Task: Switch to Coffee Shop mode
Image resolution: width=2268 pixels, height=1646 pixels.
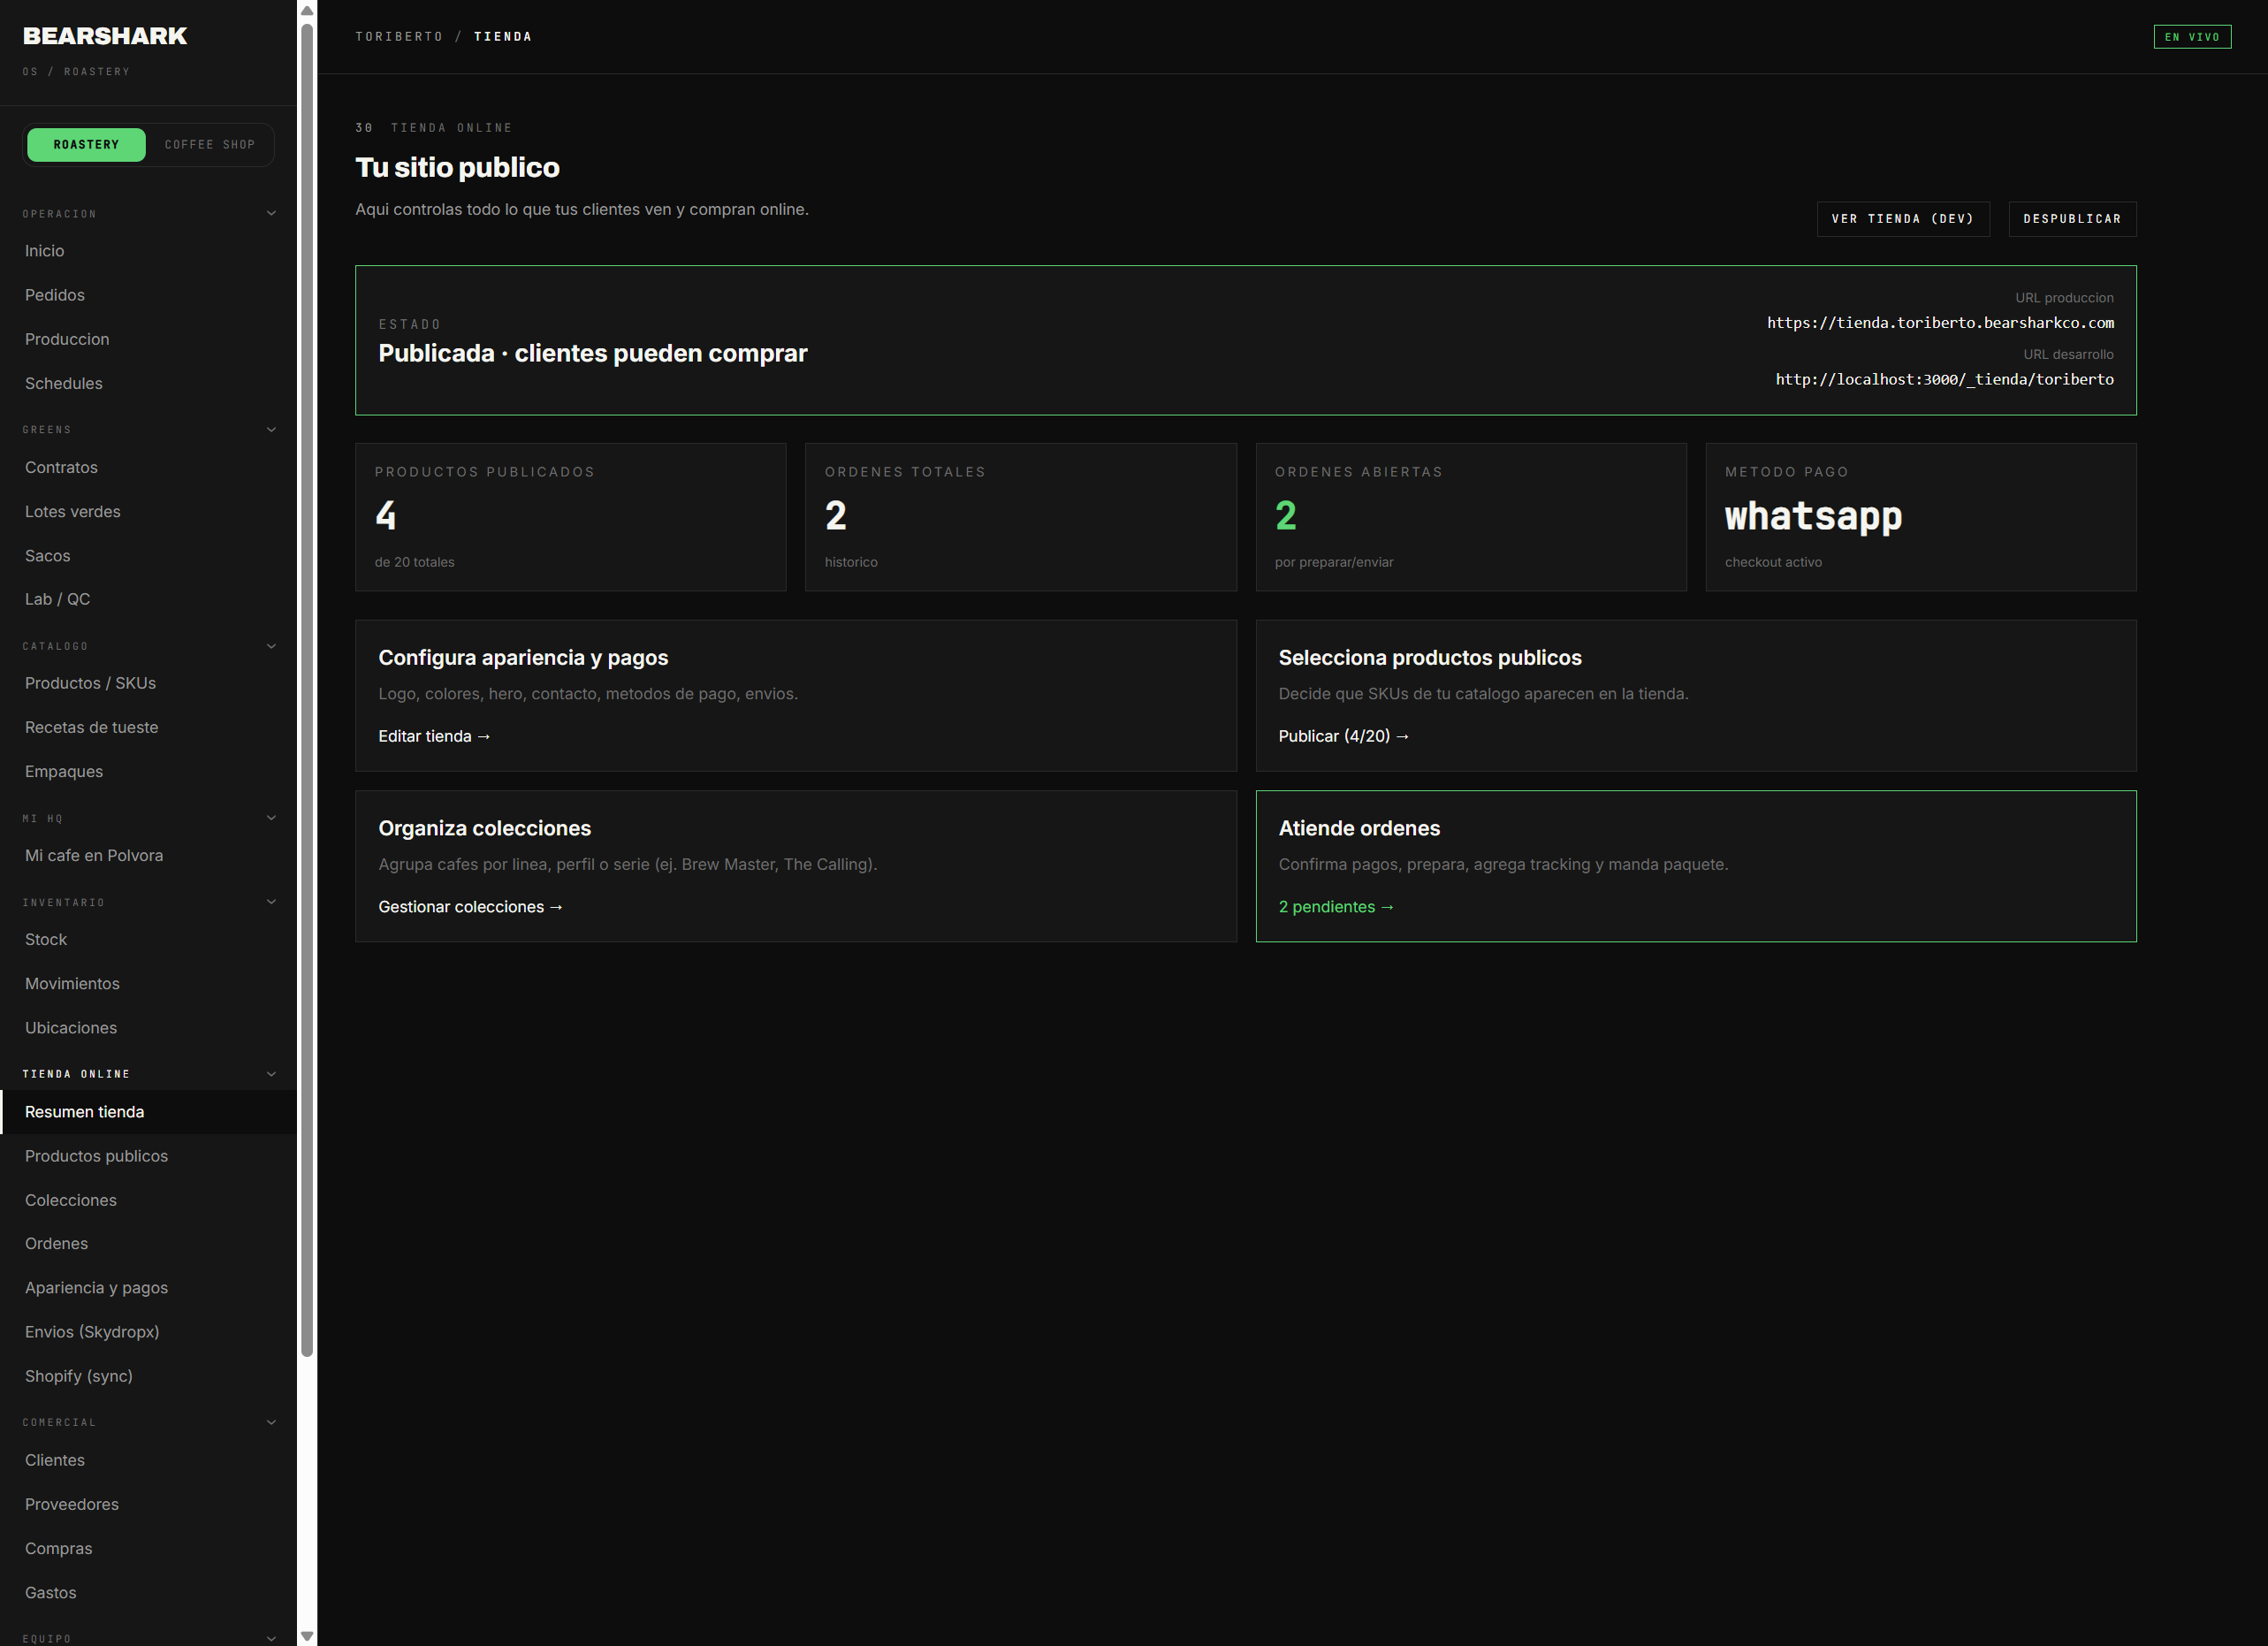Action: 210,145
